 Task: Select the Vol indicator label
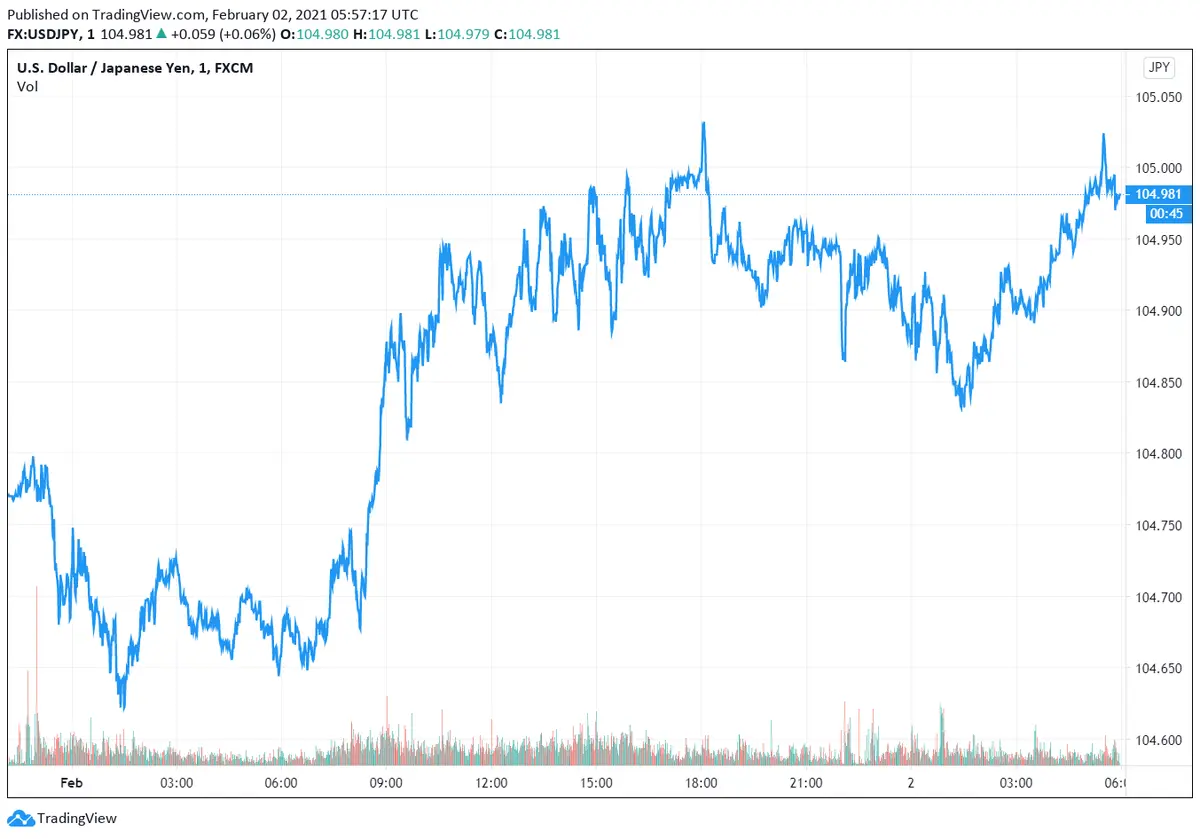(x=28, y=87)
